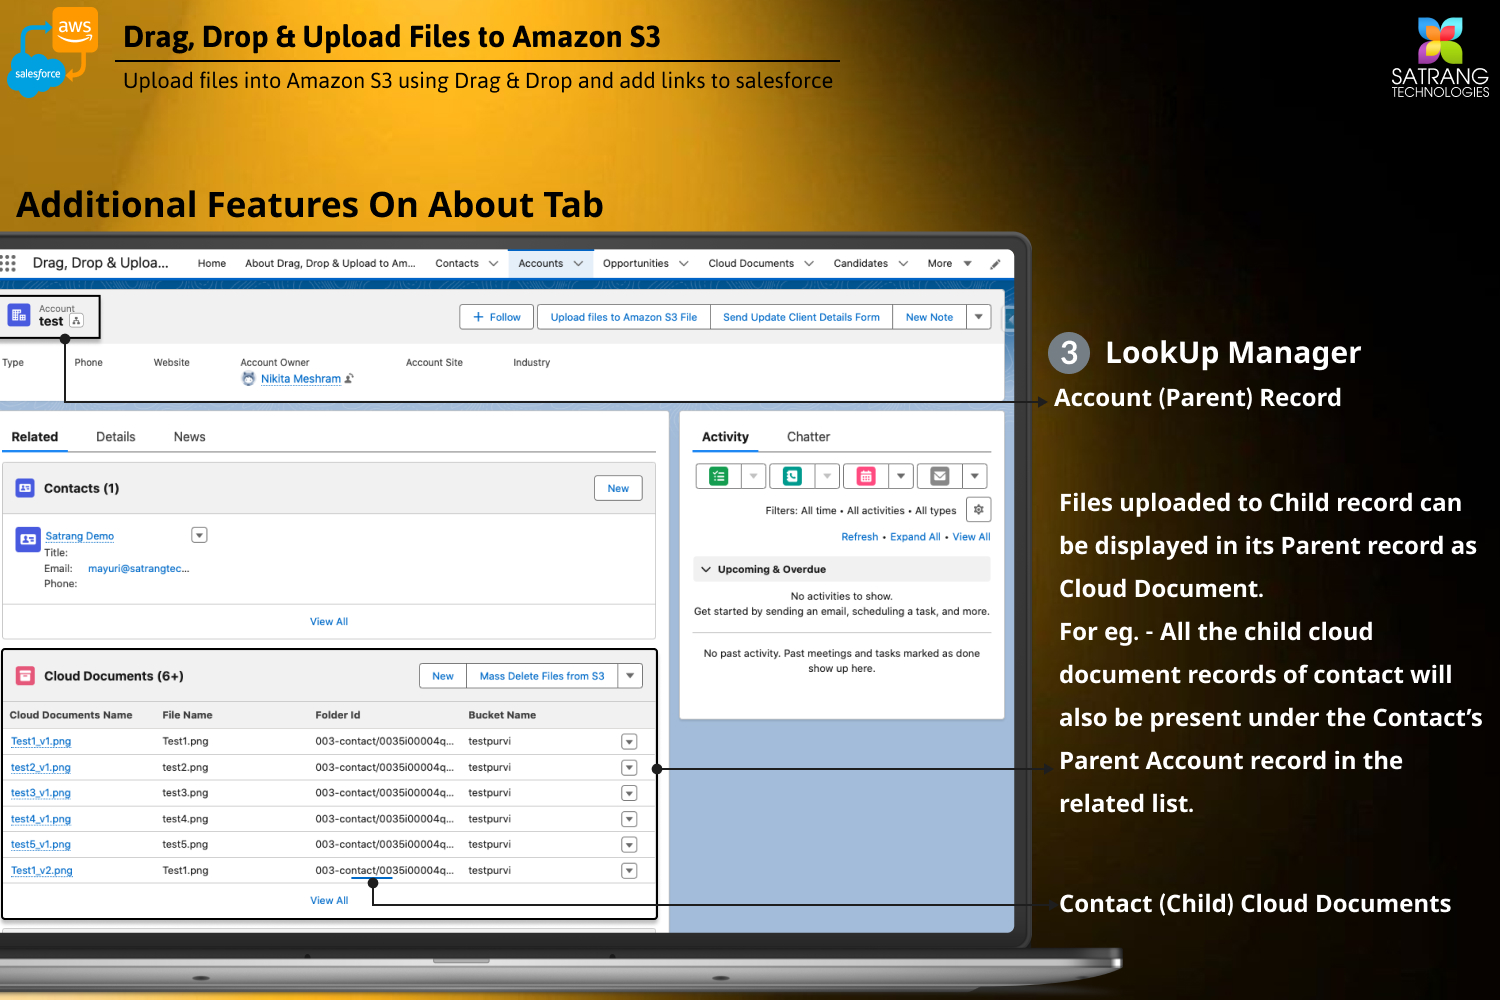
Task: Click the pencil edit navigation icon
Action: [x=995, y=264]
